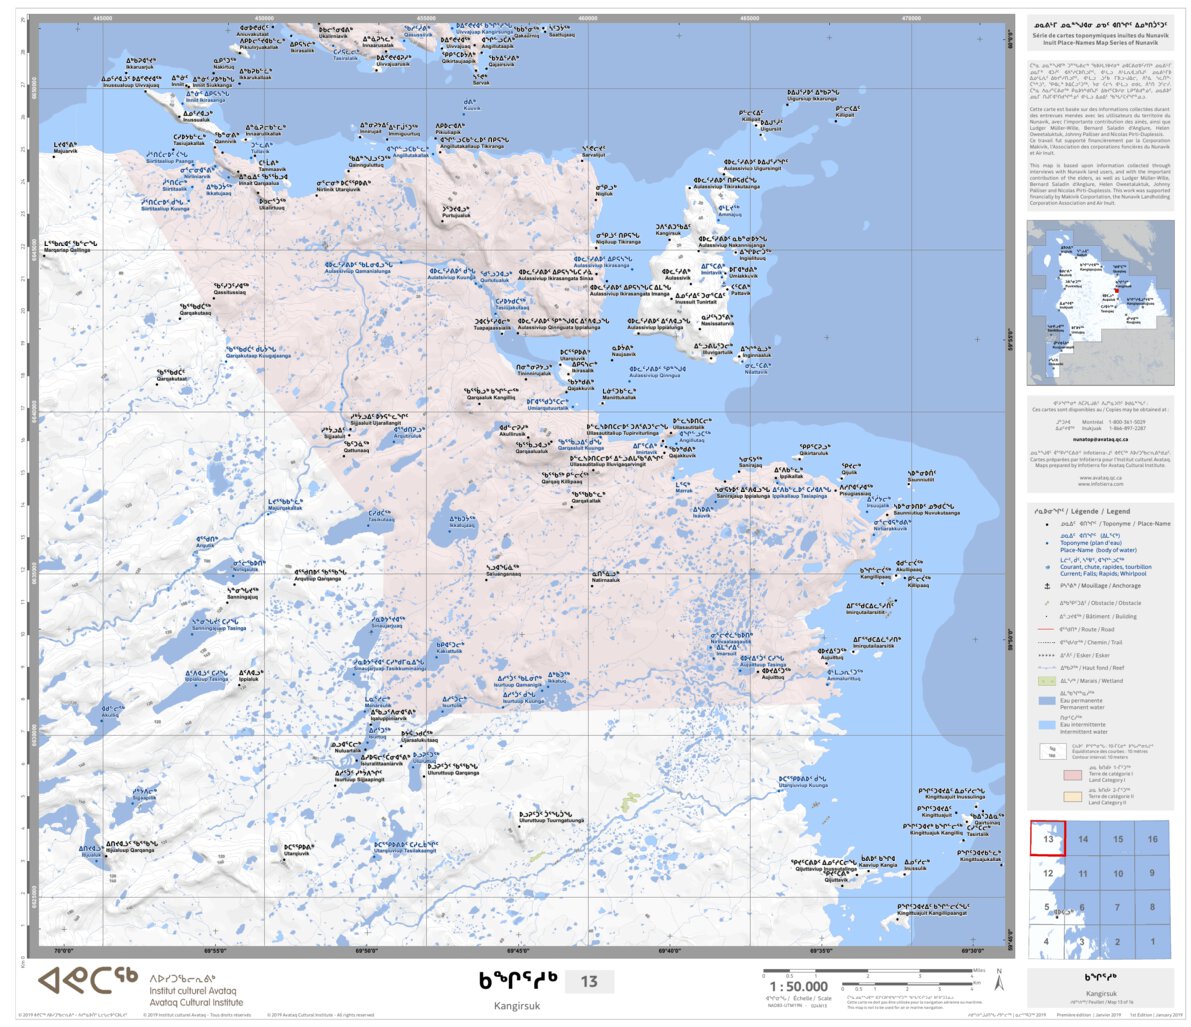Expand the Nunavik overview inset map
The width and height of the screenshot is (1191, 1027).
coord(1100,300)
